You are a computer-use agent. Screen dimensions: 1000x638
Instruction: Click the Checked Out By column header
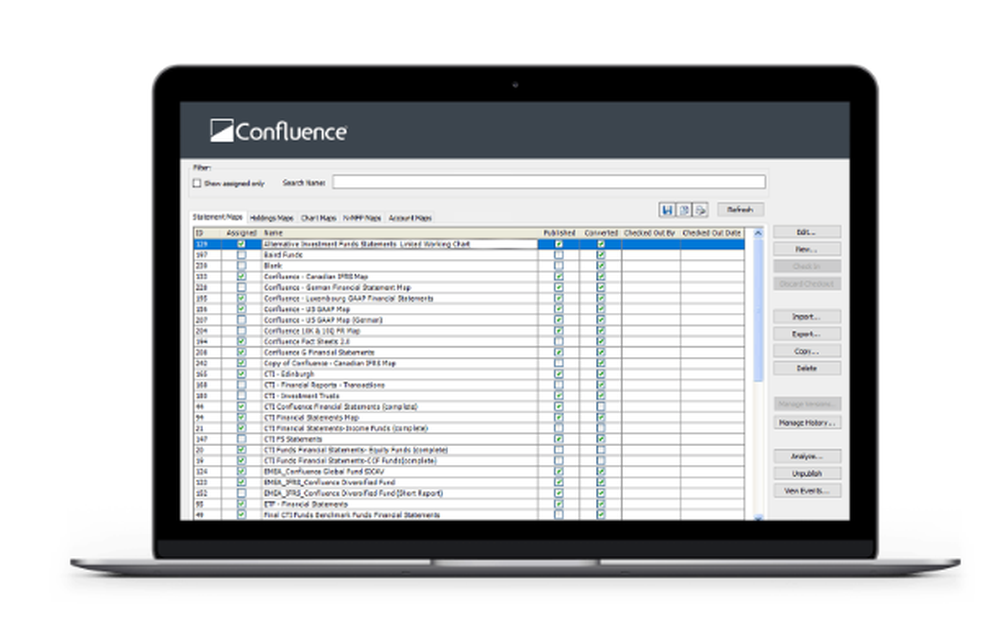(651, 234)
